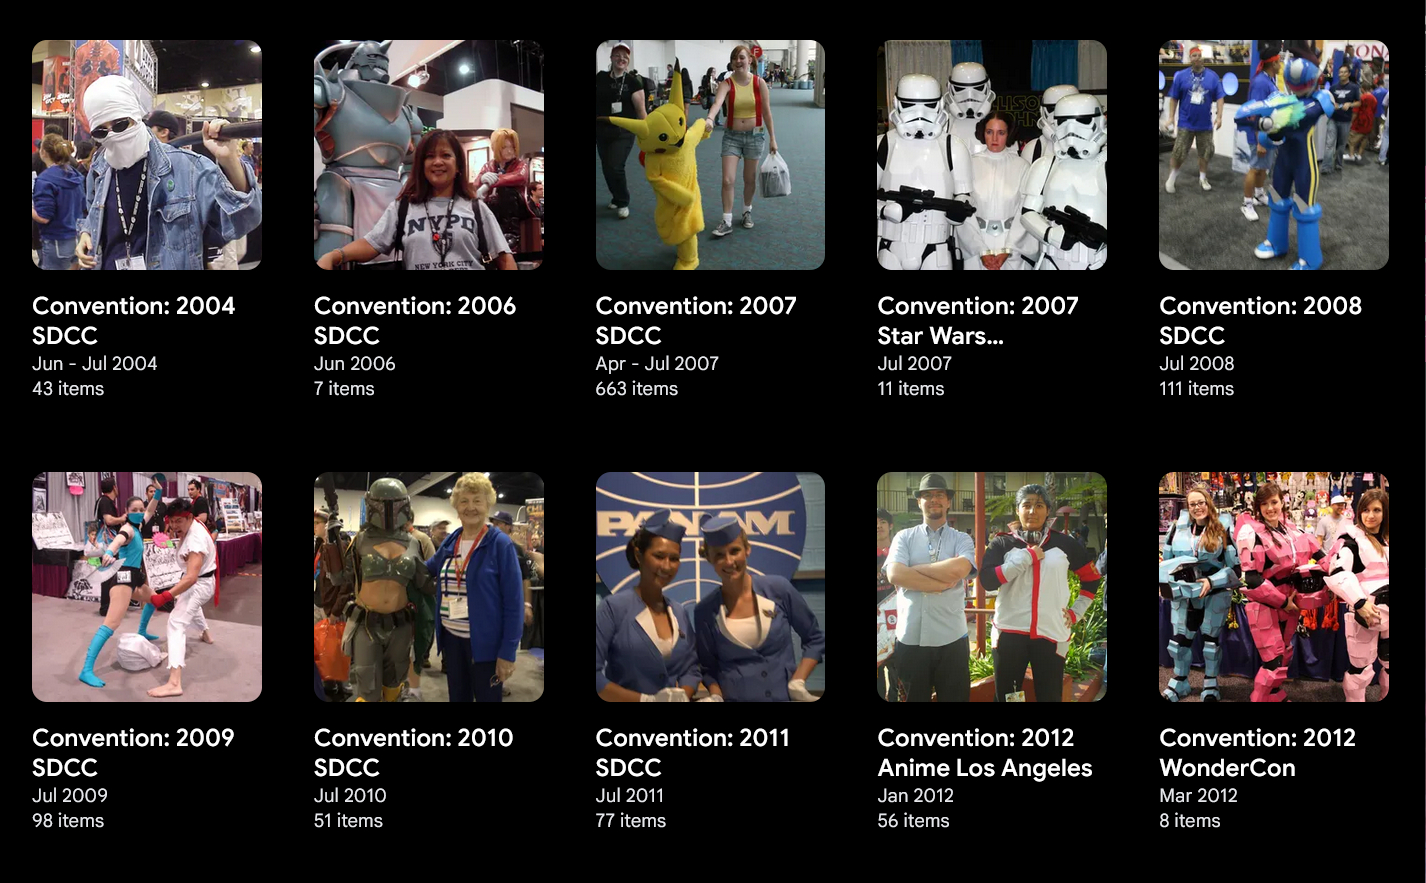Click the Convention: 2012 WonderCon title
The height and width of the screenshot is (883, 1426).
(1258, 752)
